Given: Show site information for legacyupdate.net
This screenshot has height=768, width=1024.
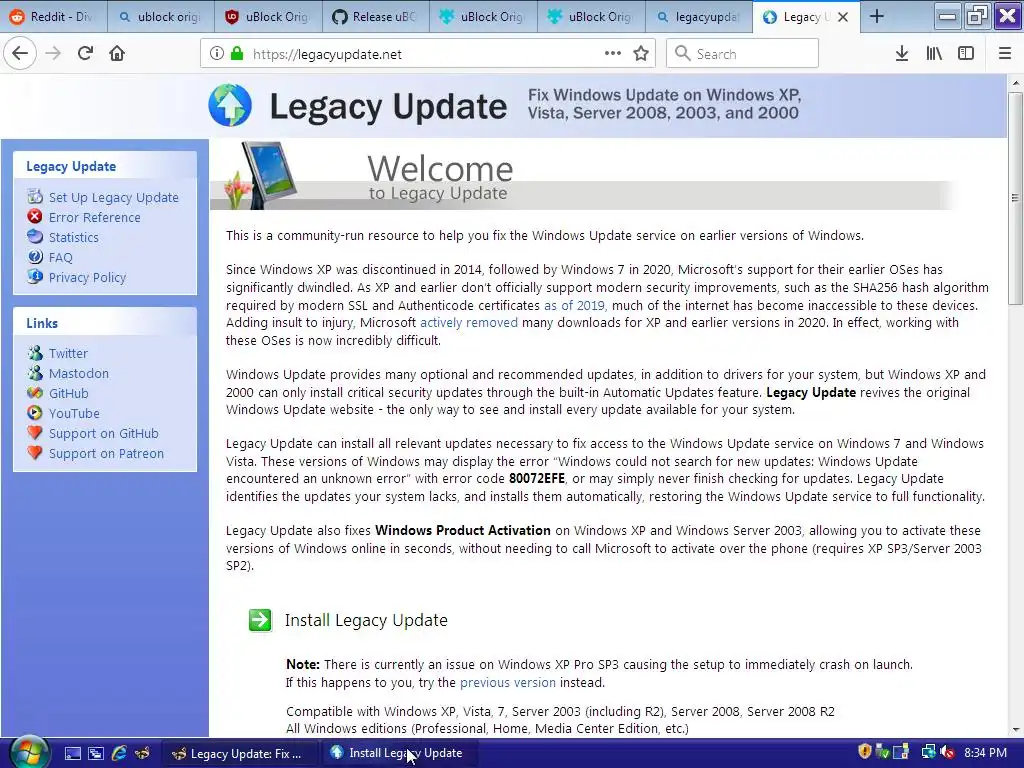Looking at the screenshot, I should click(x=217, y=54).
